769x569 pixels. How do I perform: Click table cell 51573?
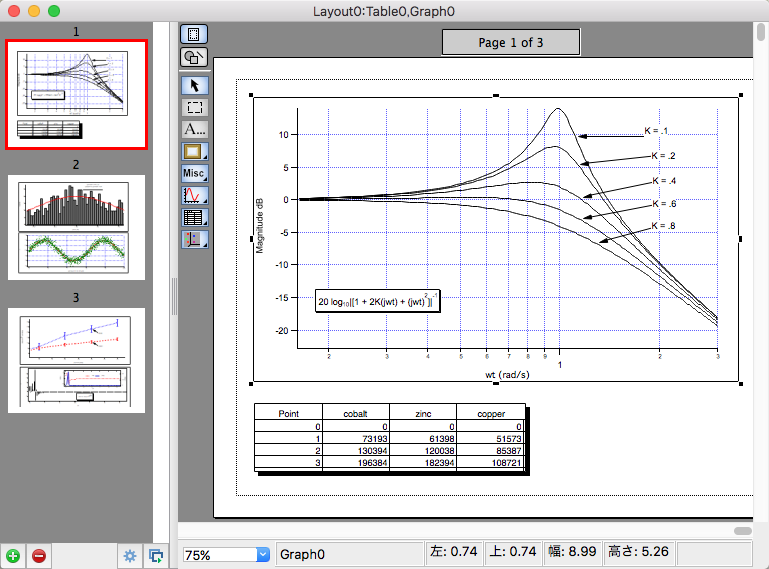pyautogui.click(x=490, y=439)
